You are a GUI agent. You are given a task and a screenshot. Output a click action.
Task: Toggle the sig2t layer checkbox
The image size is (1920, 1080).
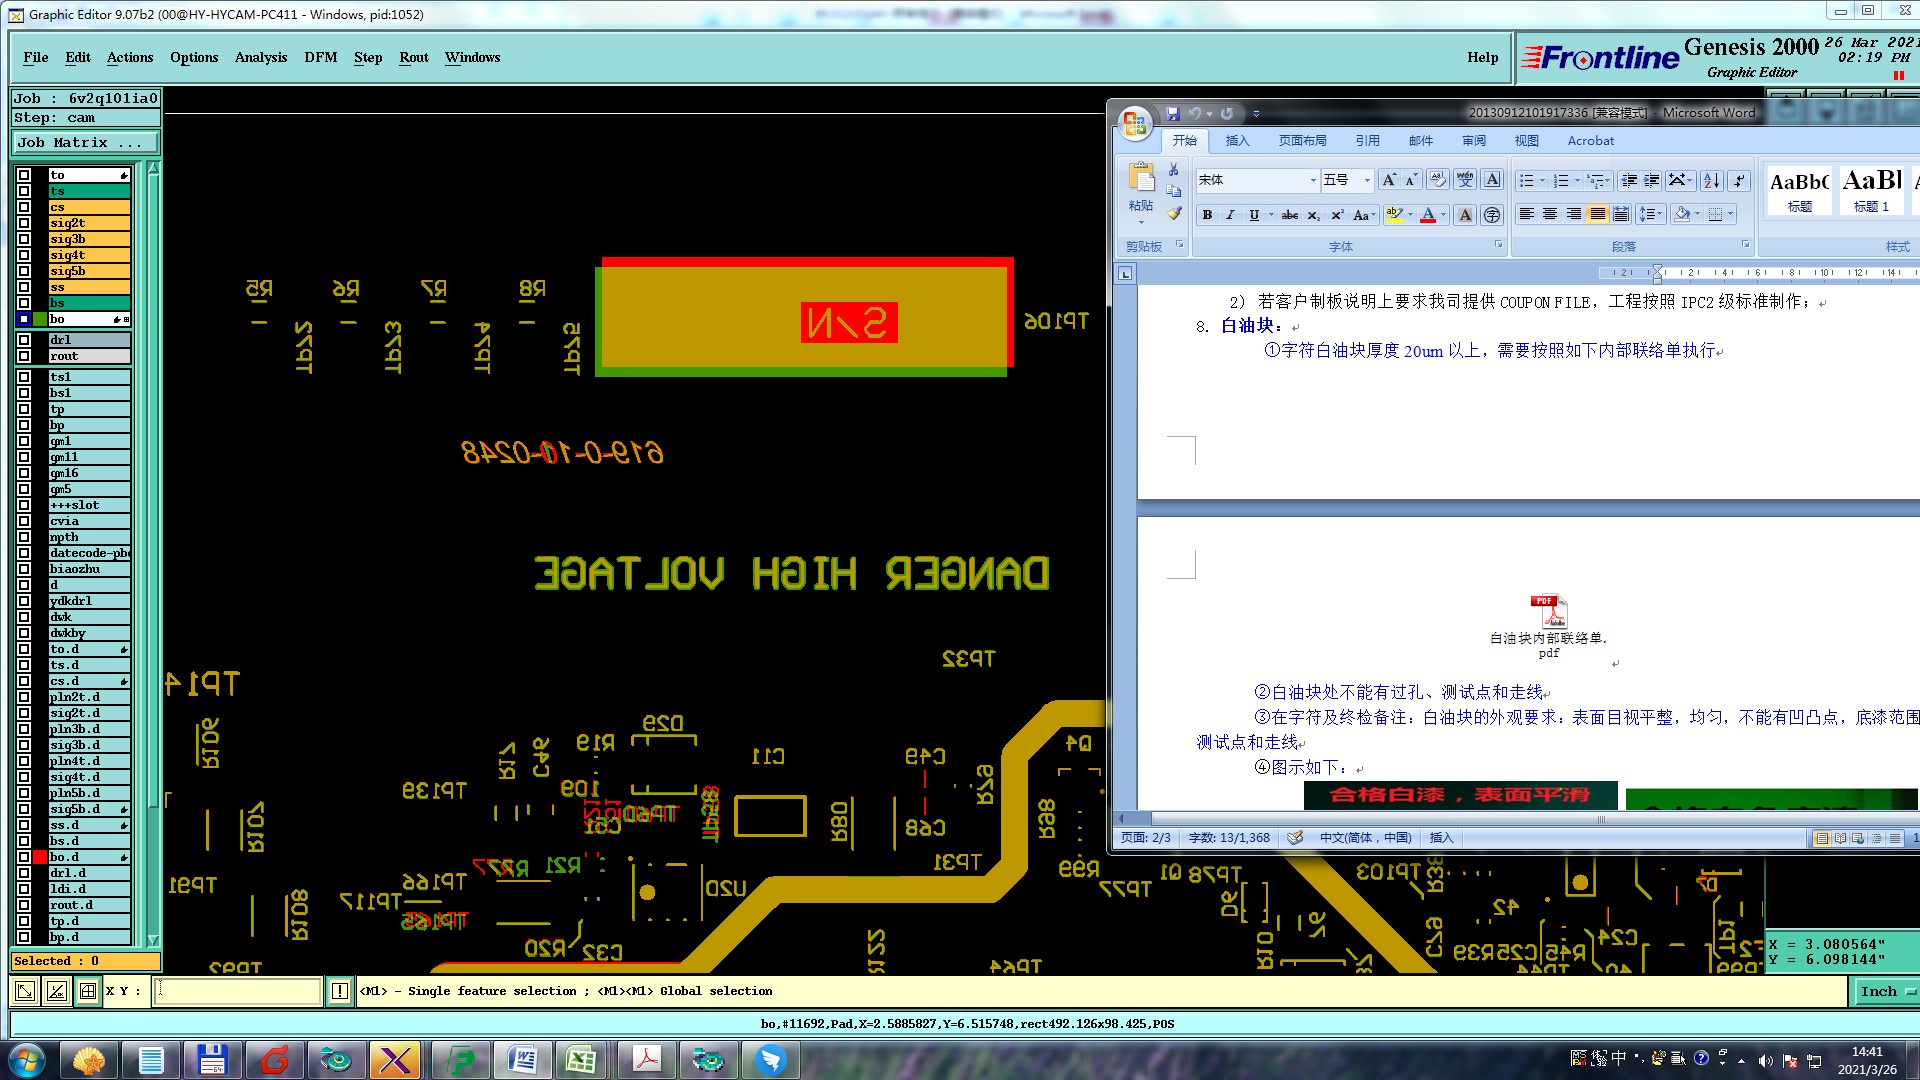pyautogui.click(x=24, y=223)
